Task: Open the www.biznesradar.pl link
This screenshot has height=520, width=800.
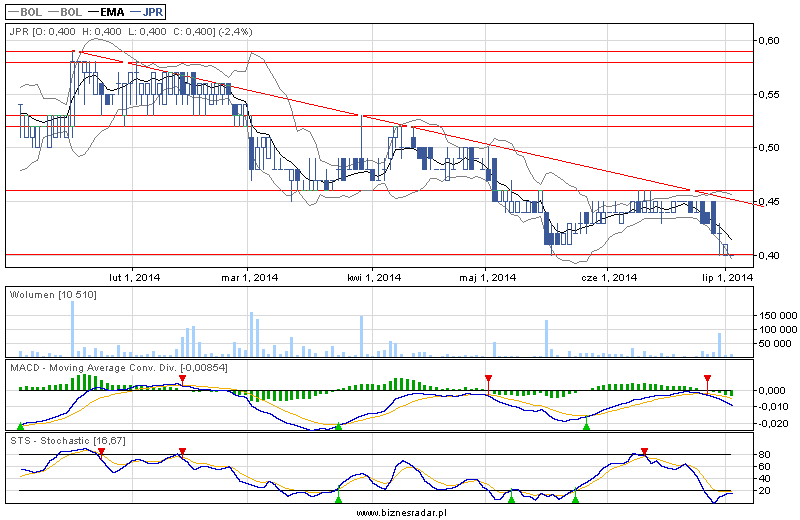Action: (x=402, y=513)
